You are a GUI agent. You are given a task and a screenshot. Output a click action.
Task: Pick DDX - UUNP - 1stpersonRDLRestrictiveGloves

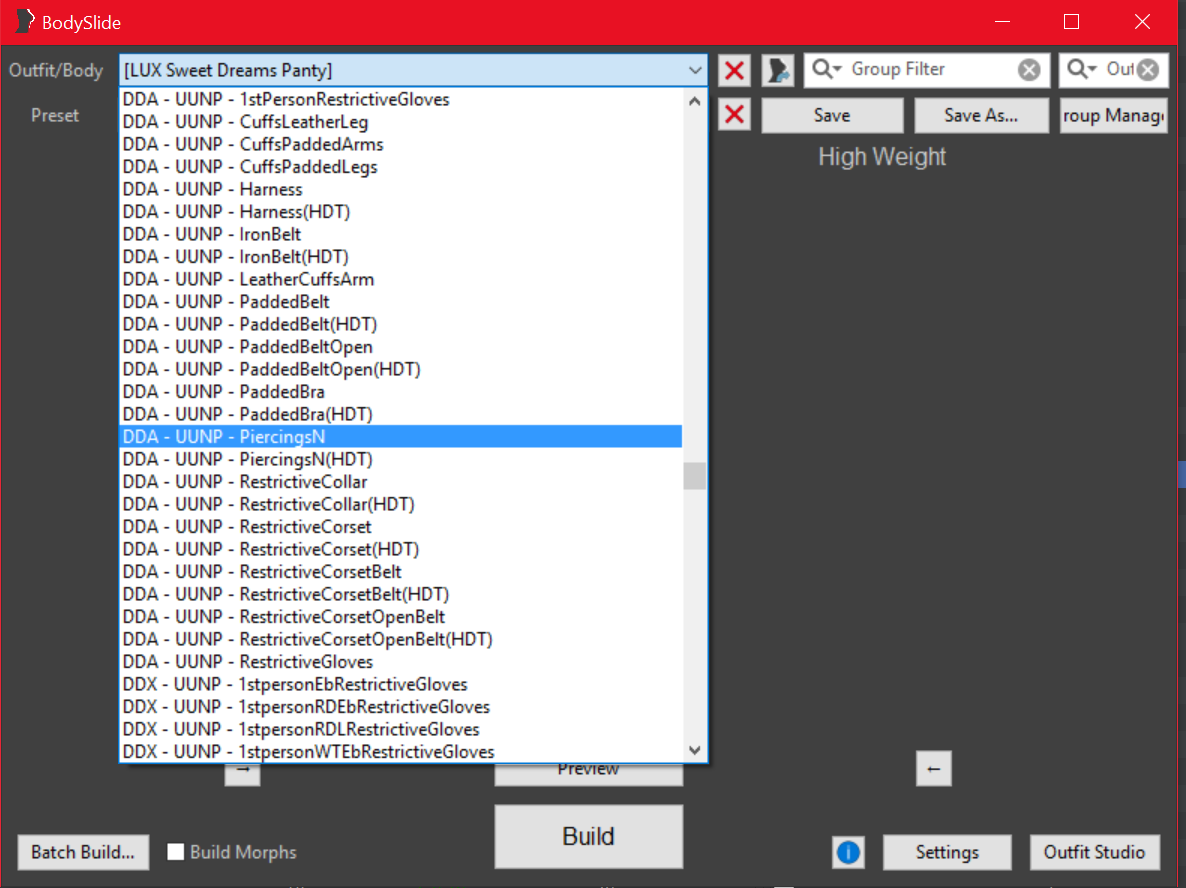pyautogui.click(x=401, y=729)
